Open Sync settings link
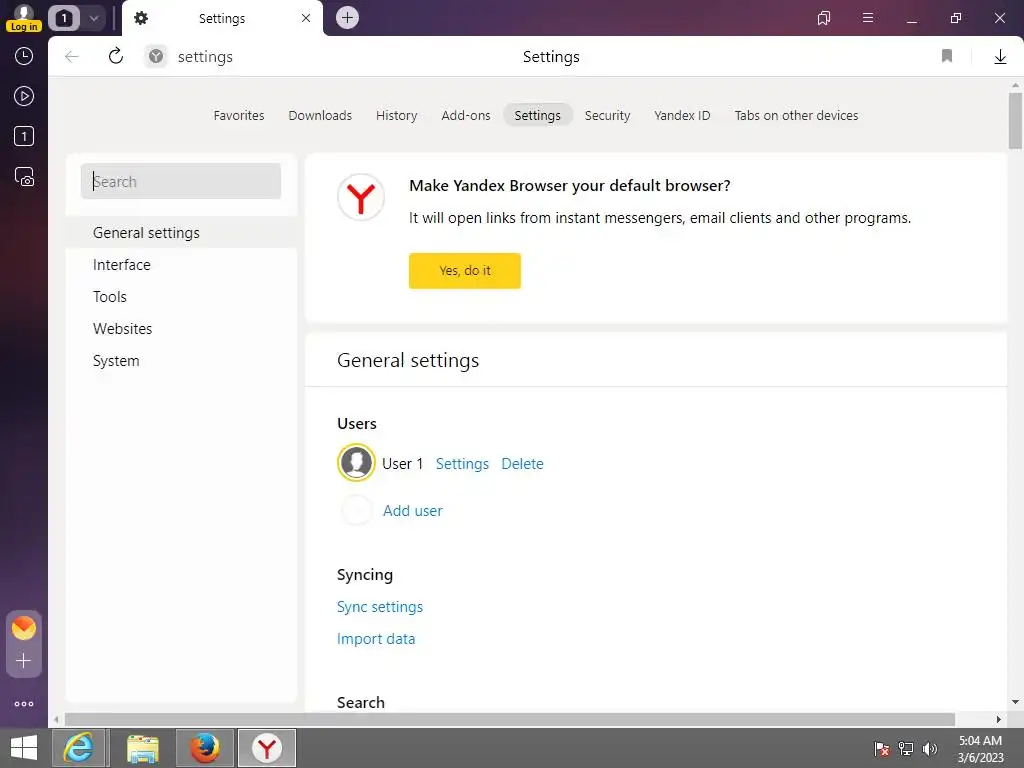The height and width of the screenshot is (768, 1024). [x=379, y=607]
